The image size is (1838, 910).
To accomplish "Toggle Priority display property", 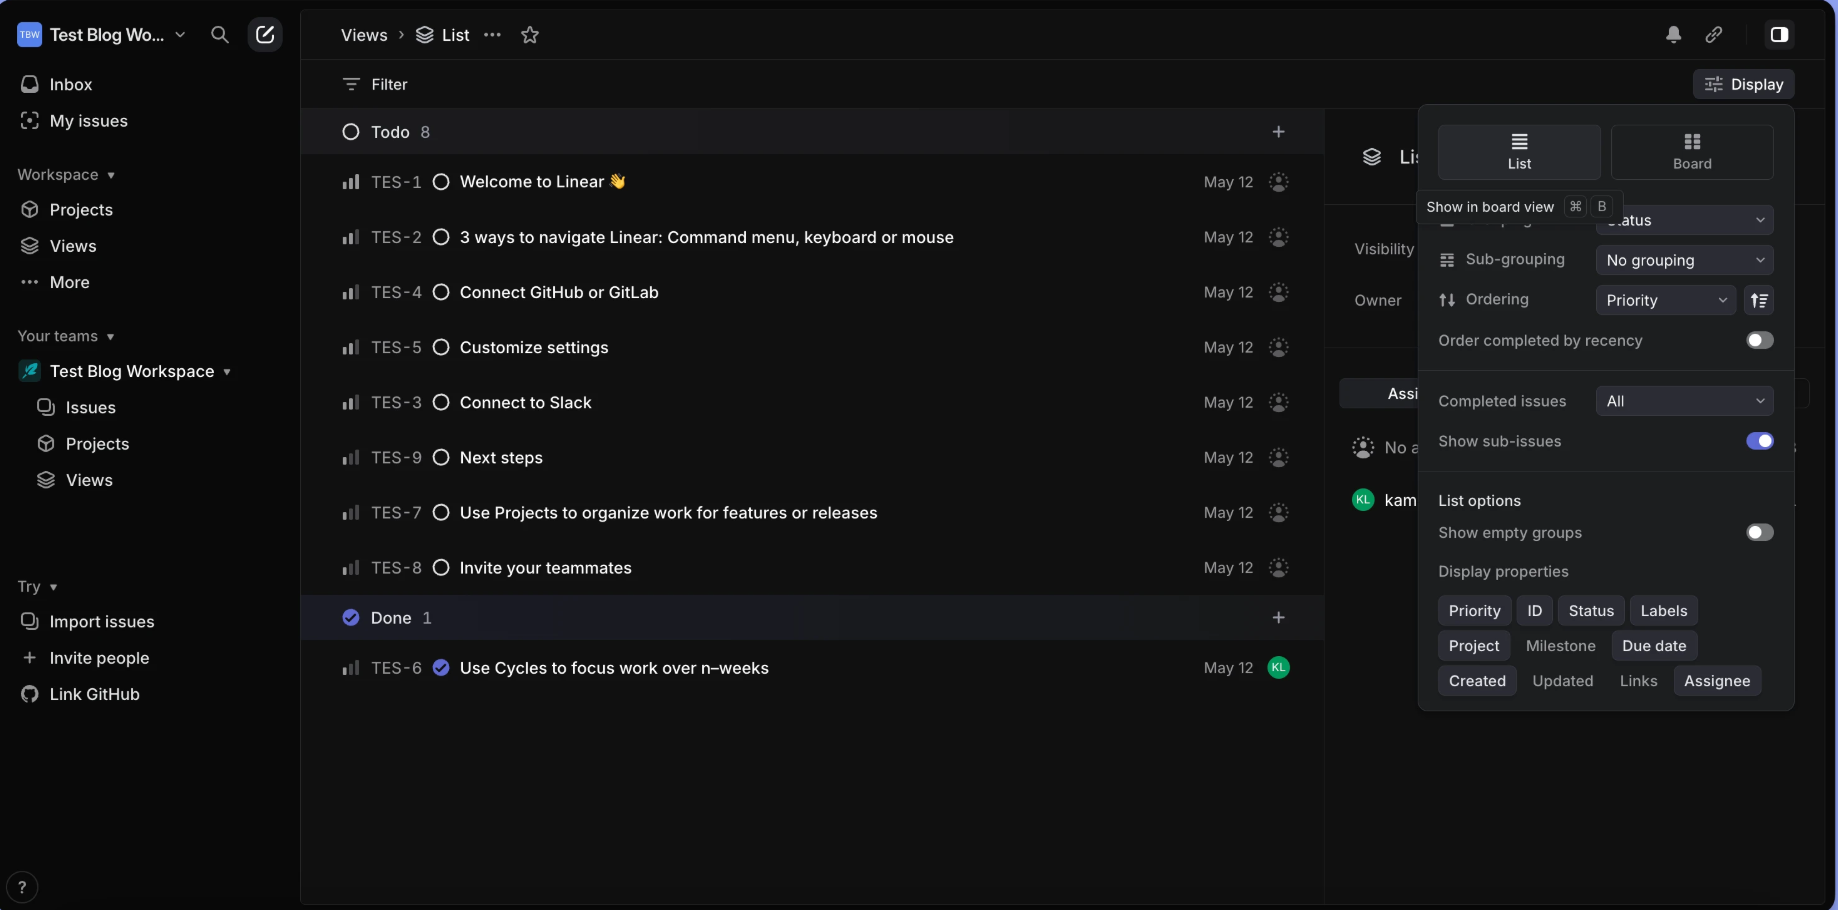I will (x=1474, y=611).
